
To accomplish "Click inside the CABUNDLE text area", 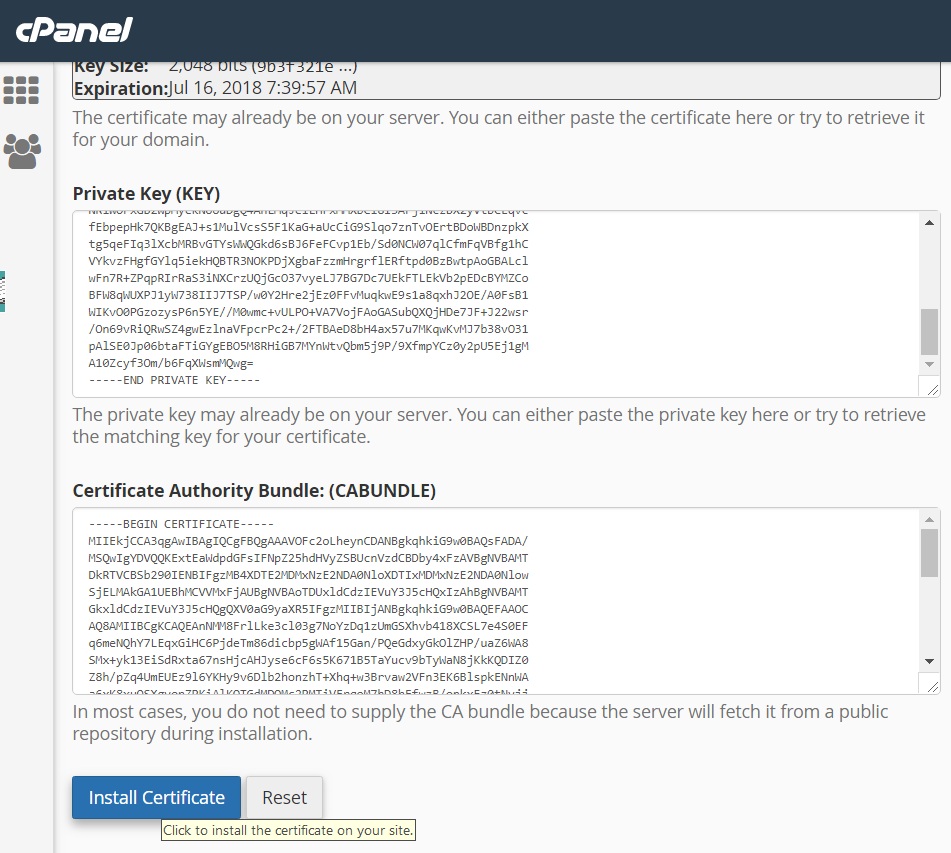I will point(496,601).
